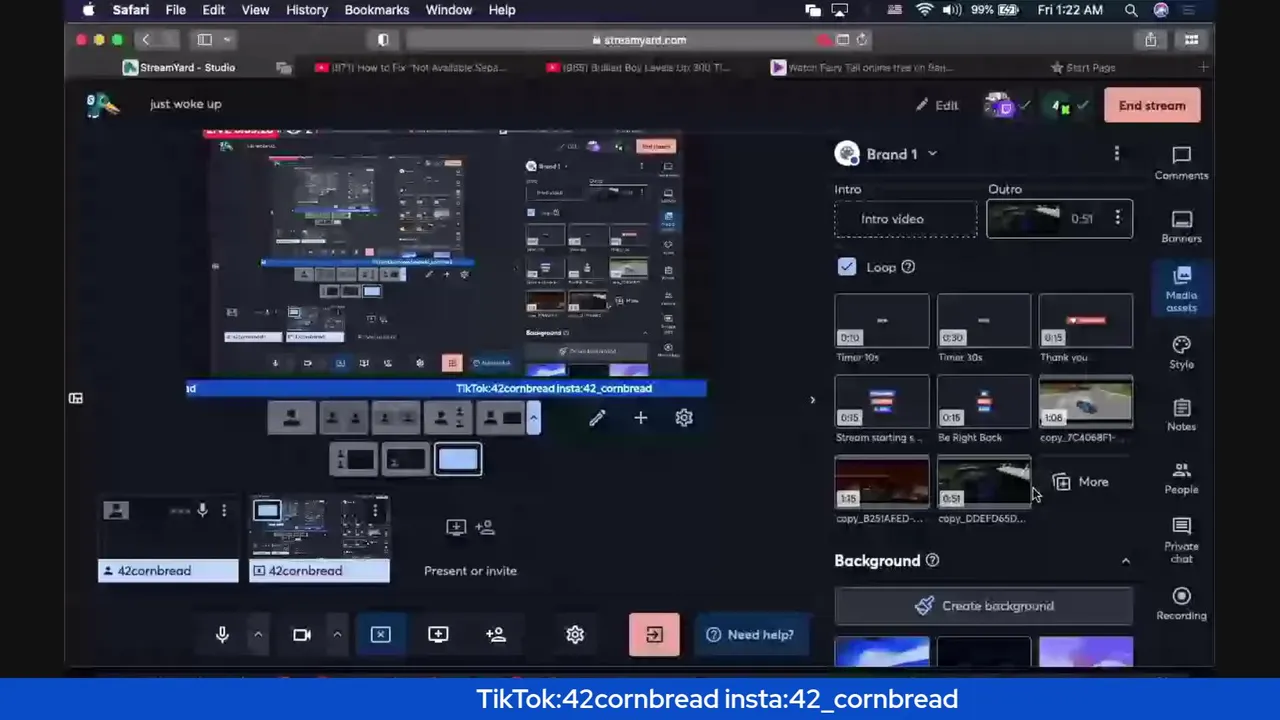The height and width of the screenshot is (720, 1280).
Task: Collapse the layouts row with caret
Action: [533, 418]
